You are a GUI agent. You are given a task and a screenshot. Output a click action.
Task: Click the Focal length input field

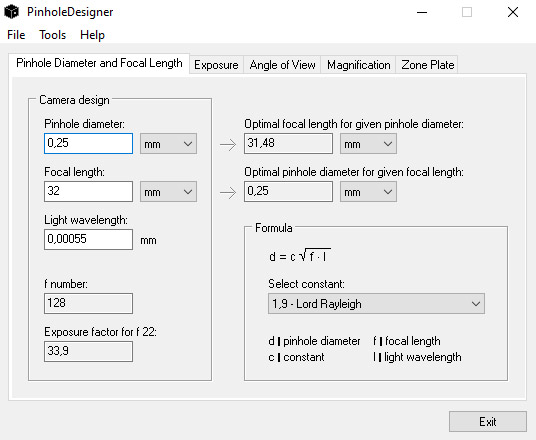[x=89, y=191]
